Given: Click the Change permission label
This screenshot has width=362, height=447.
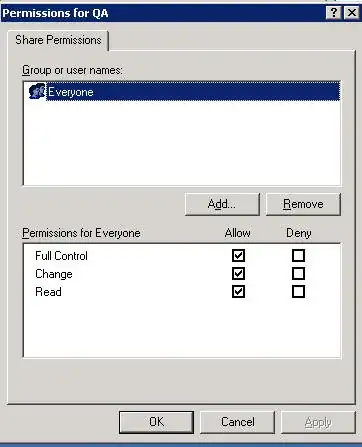Looking at the screenshot, I should [x=54, y=274].
